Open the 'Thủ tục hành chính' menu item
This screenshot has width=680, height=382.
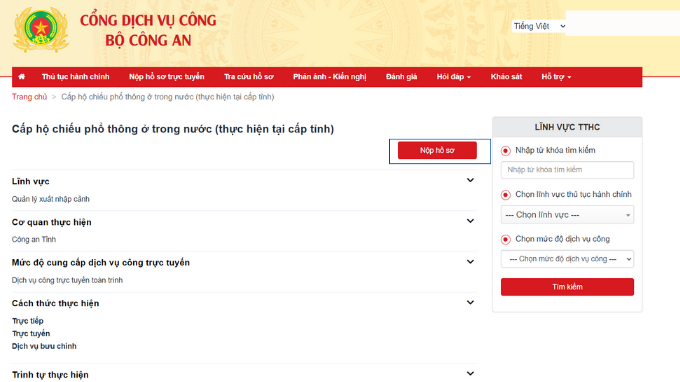coord(75,77)
